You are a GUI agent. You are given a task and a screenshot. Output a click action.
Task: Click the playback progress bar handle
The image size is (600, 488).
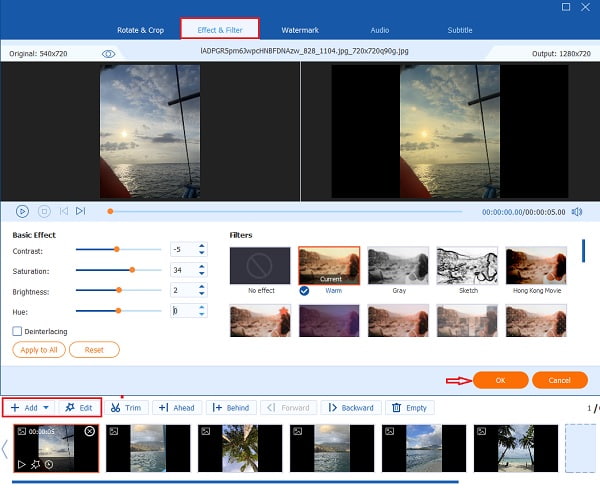tap(110, 211)
